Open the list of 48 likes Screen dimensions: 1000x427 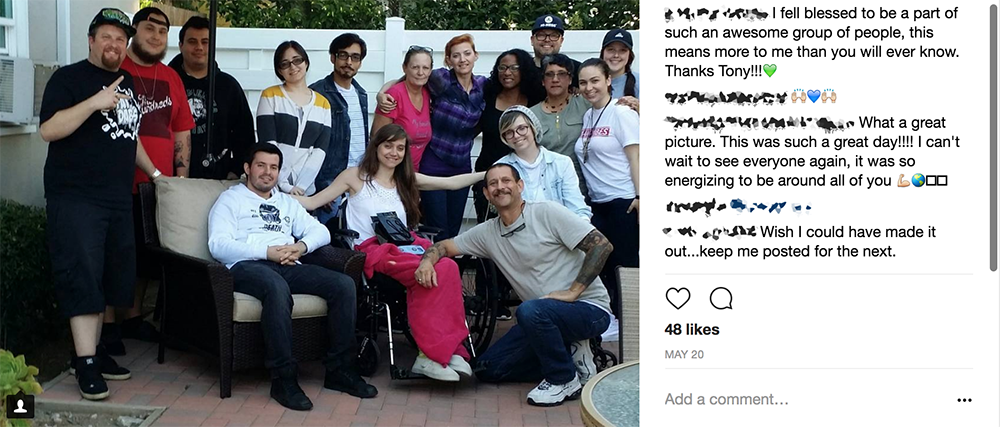(x=692, y=329)
